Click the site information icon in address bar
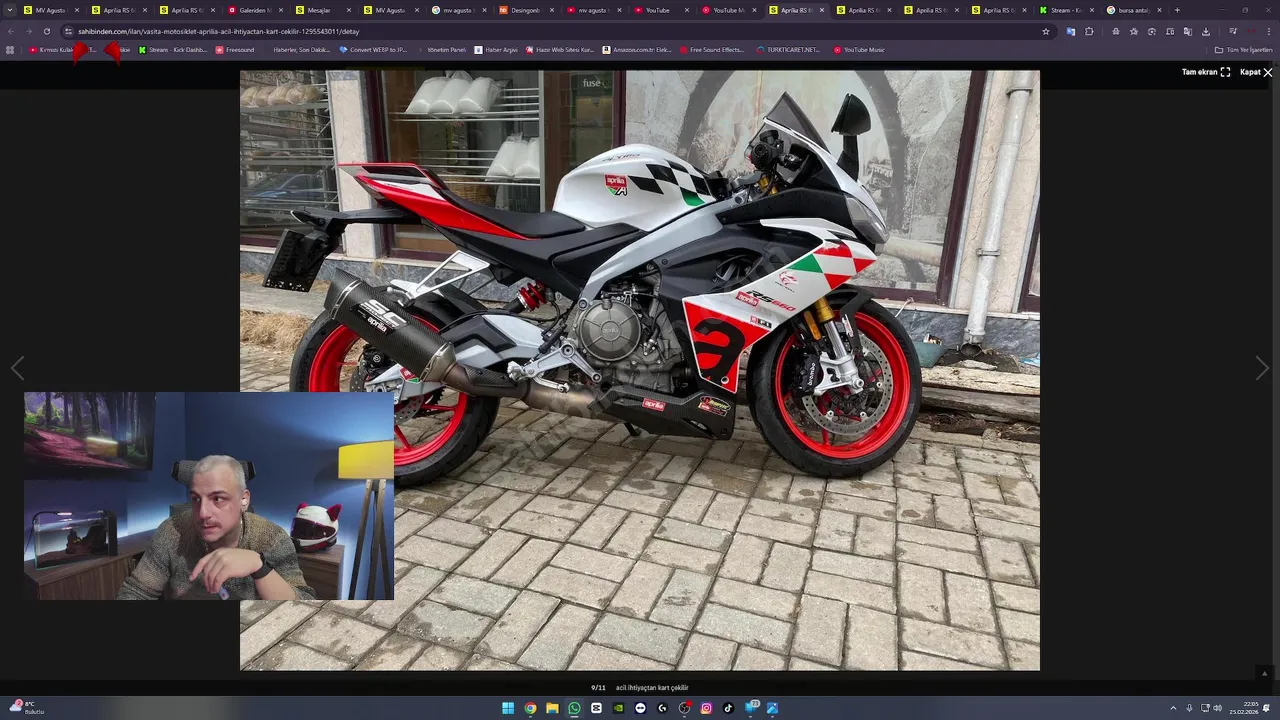This screenshot has height=720, width=1280. coord(68,31)
